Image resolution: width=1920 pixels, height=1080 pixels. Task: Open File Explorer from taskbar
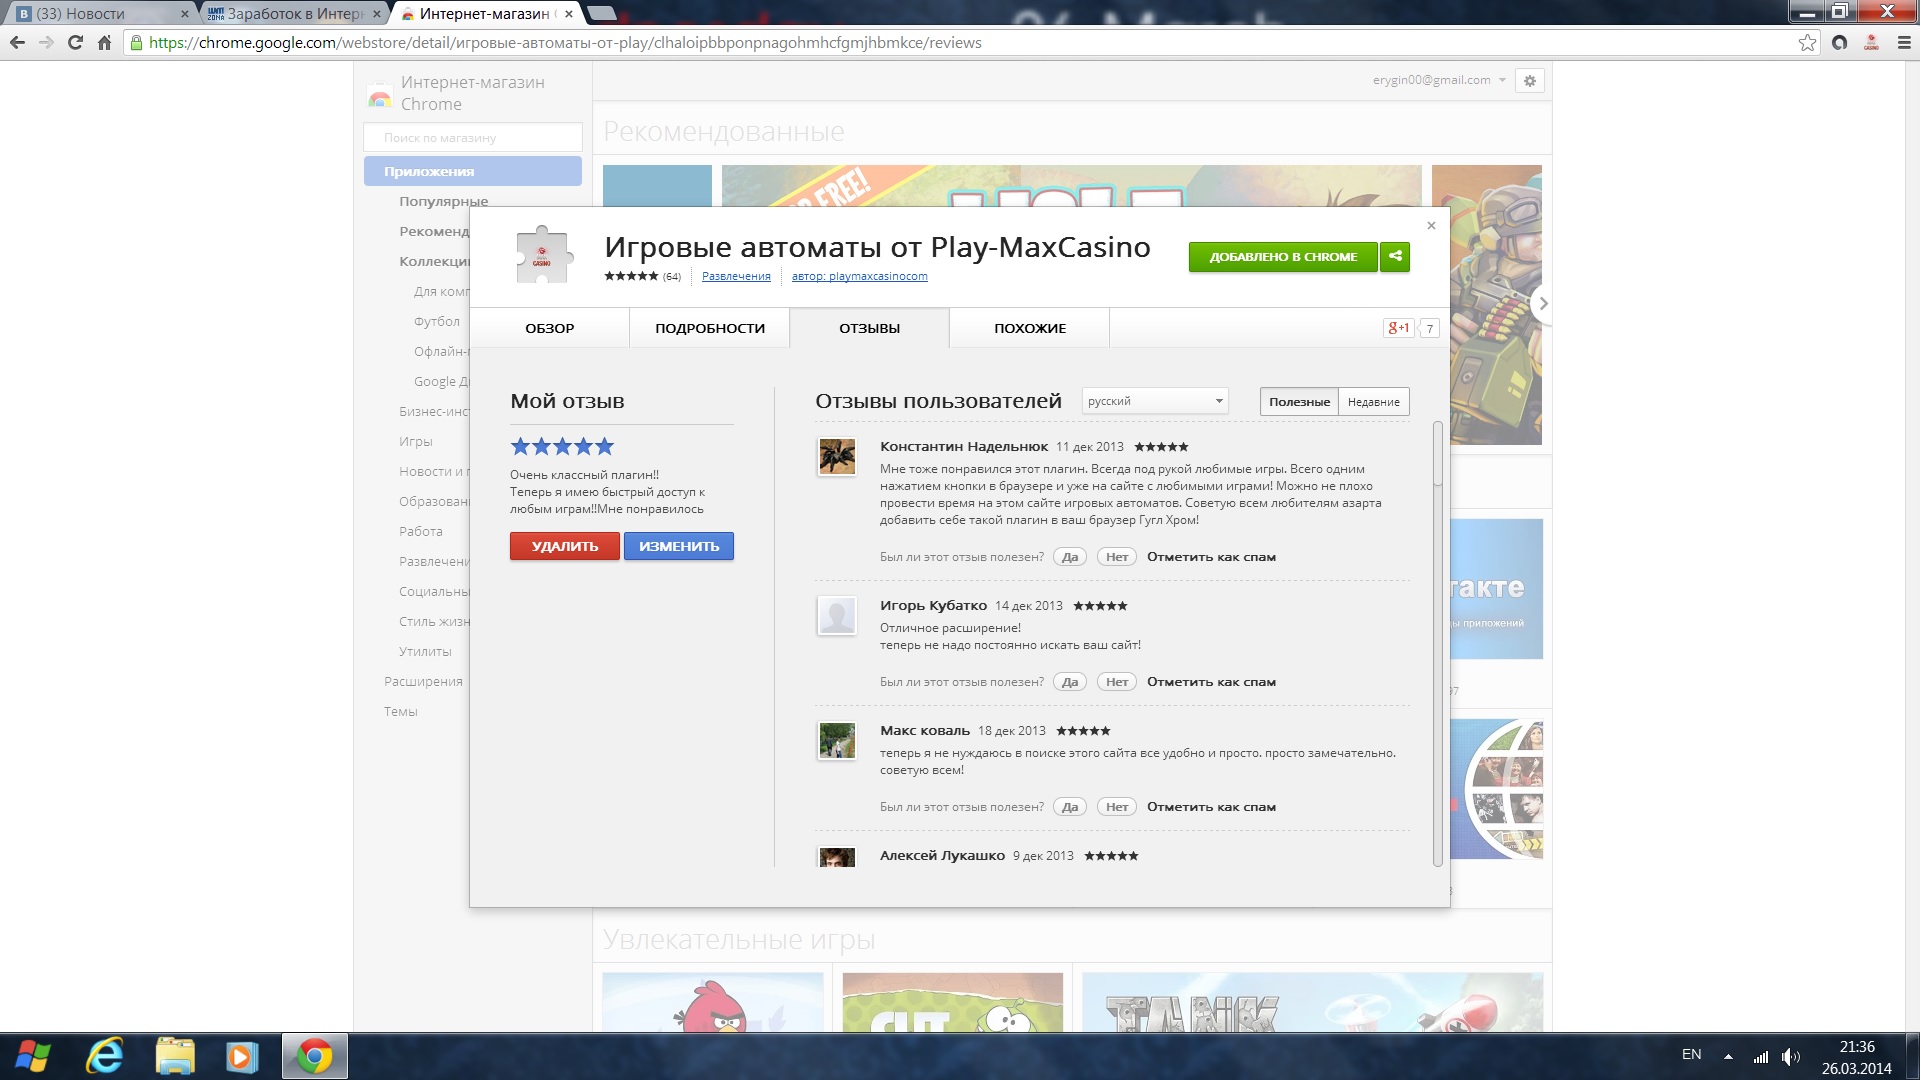pyautogui.click(x=174, y=1056)
